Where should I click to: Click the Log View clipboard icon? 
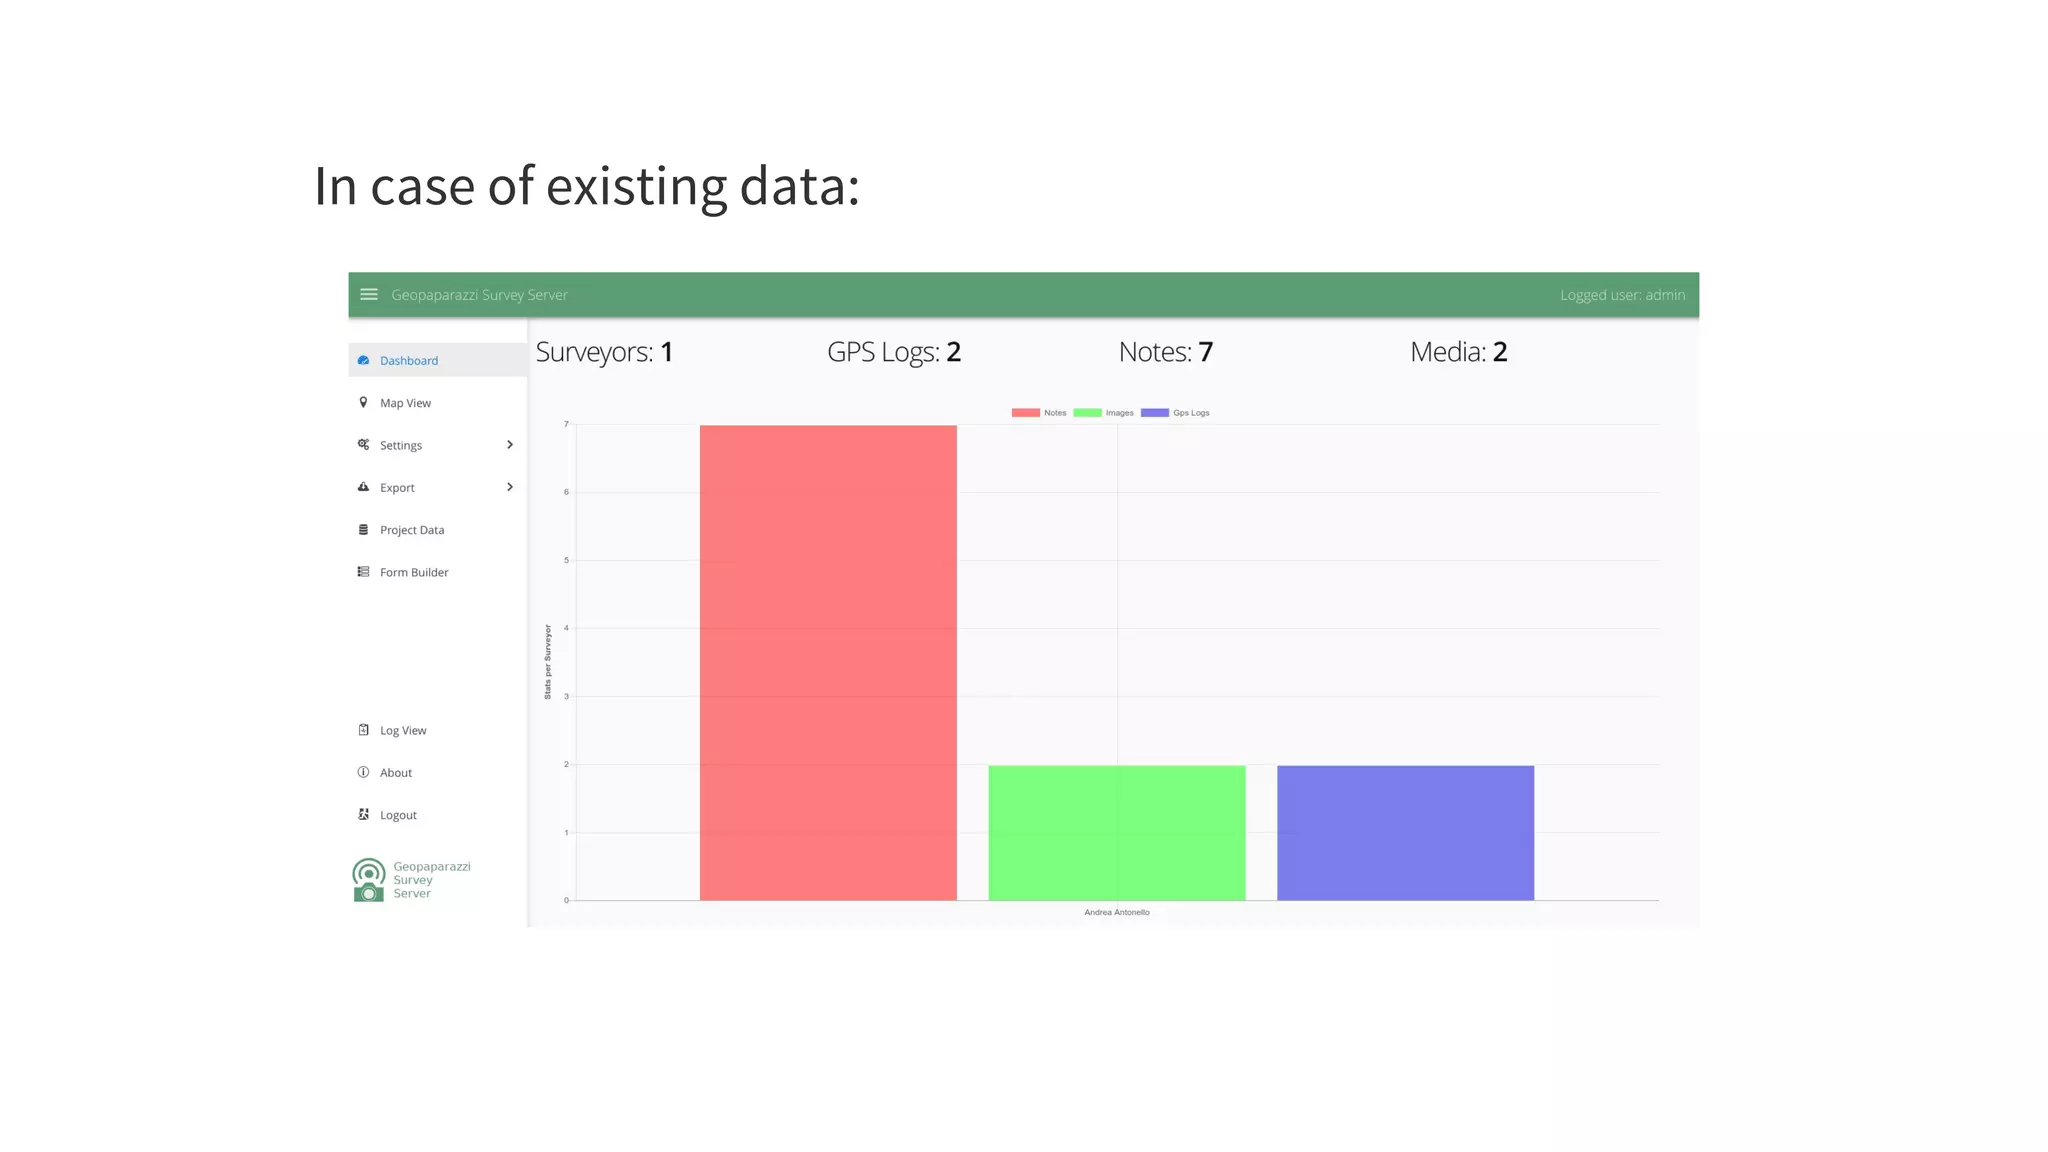coord(363,730)
